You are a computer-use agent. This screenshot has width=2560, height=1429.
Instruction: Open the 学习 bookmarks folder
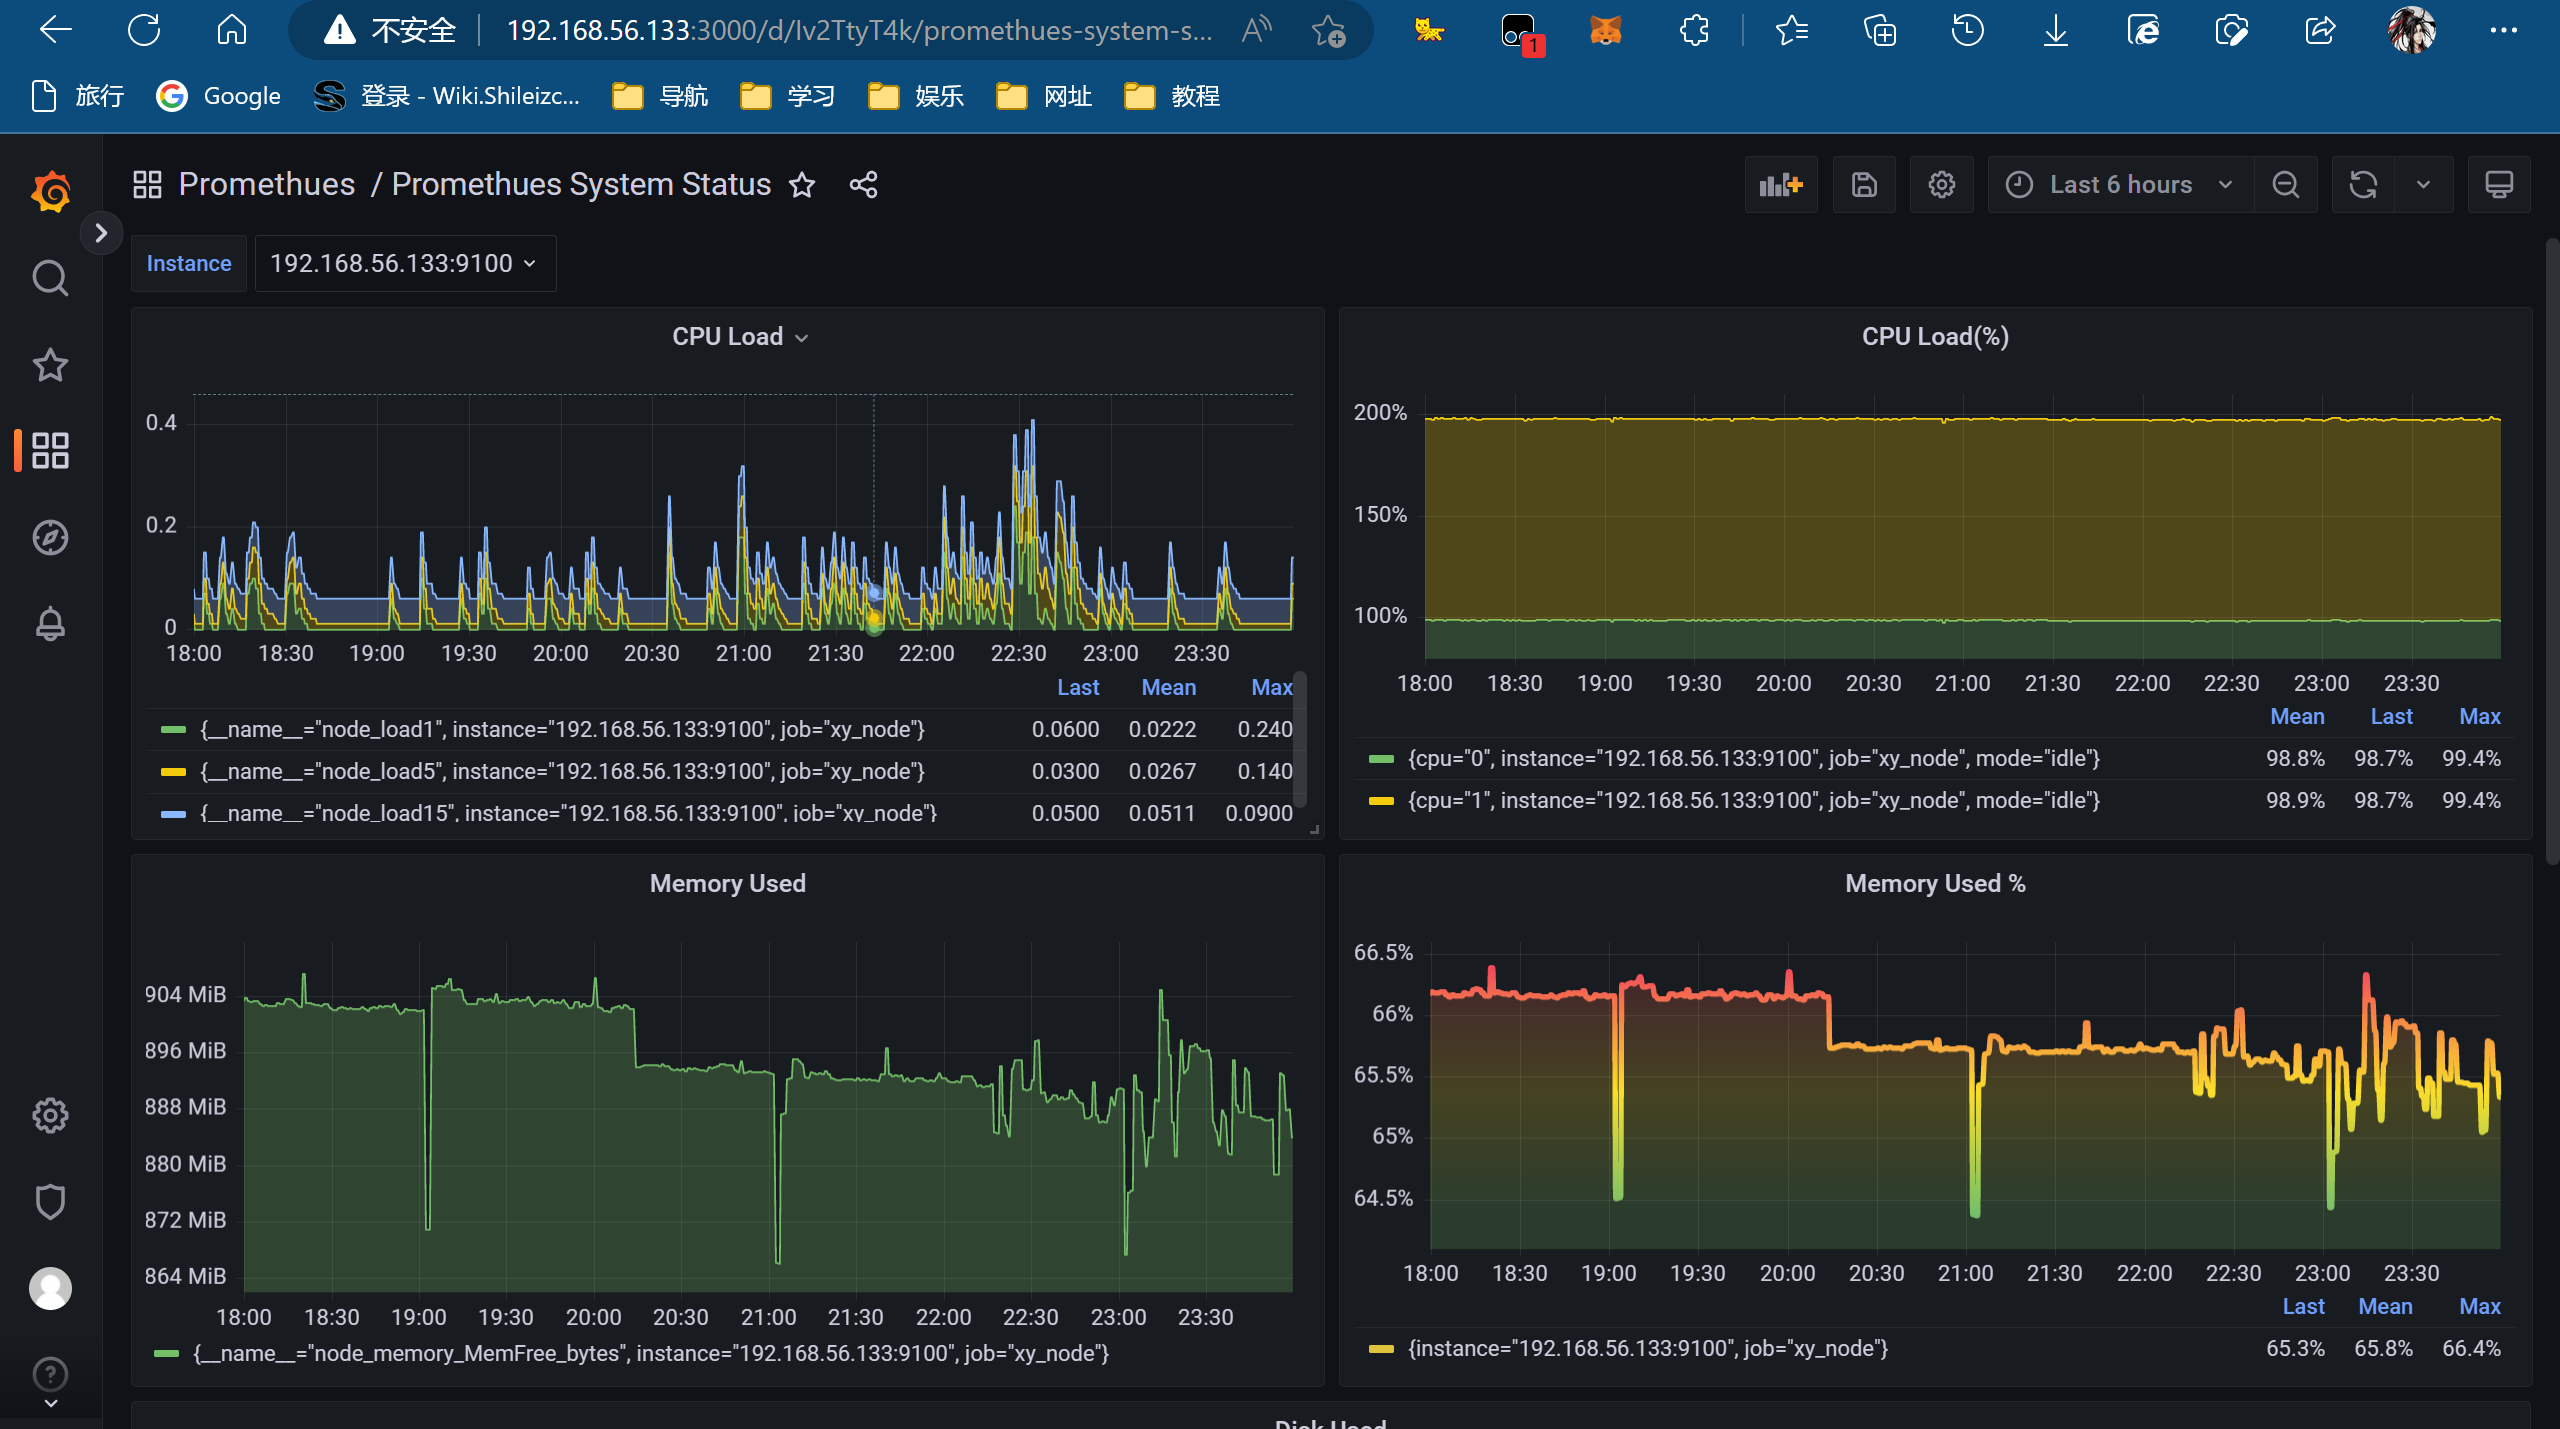point(788,96)
